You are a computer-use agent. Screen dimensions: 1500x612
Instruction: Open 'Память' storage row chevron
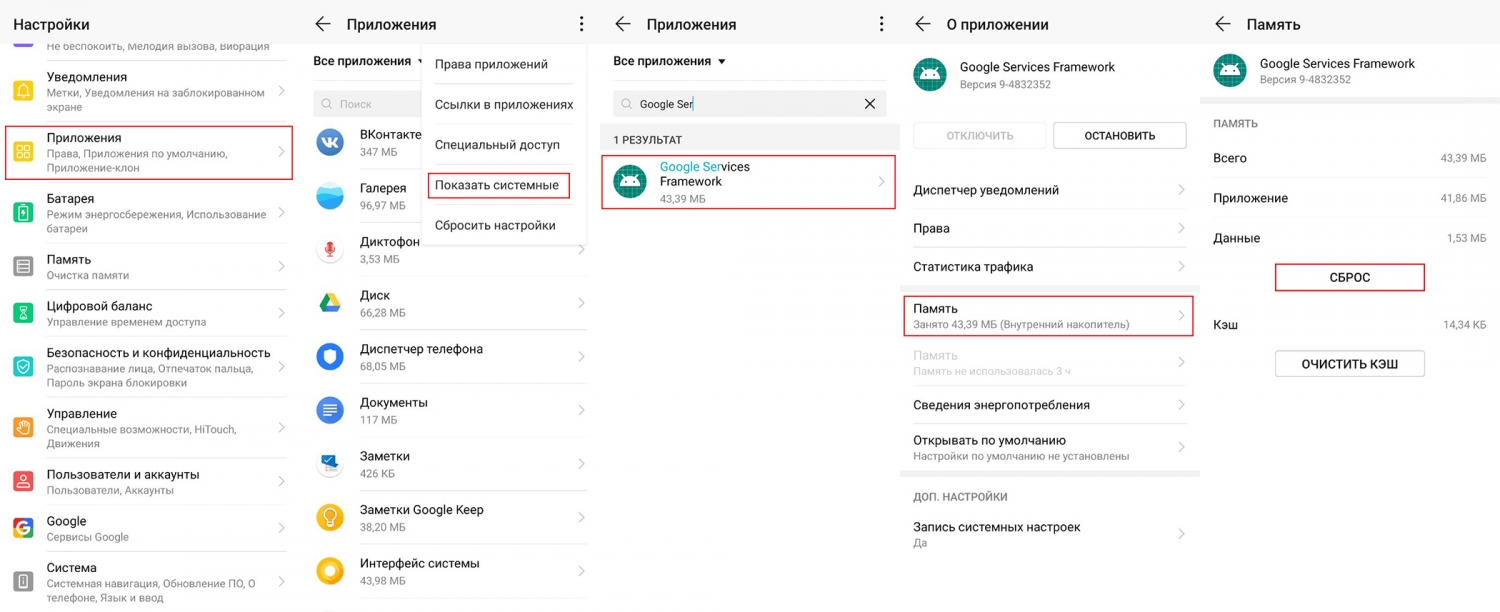(1181, 316)
